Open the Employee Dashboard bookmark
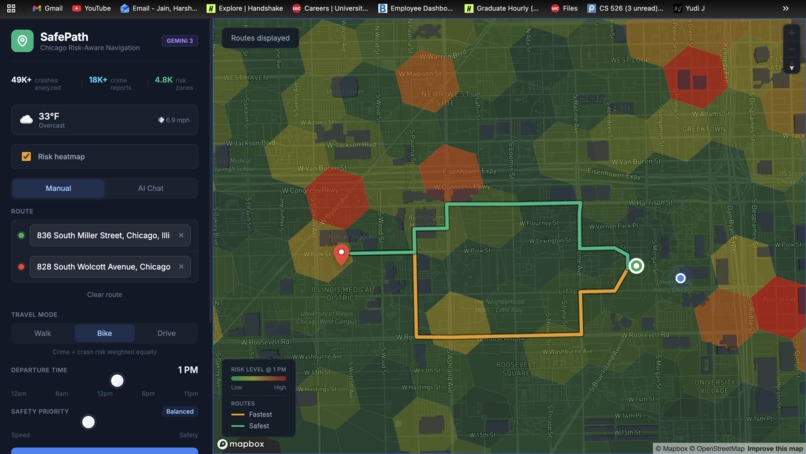 (x=415, y=8)
